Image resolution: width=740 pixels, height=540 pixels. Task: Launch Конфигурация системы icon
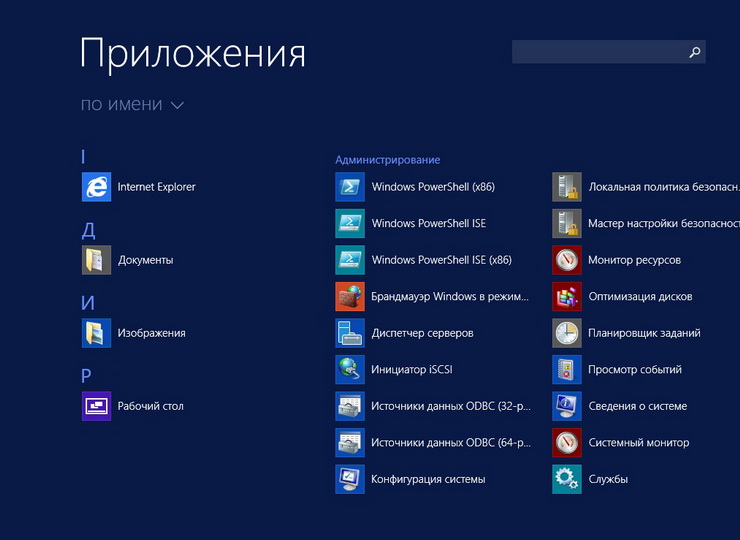tap(350, 479)
